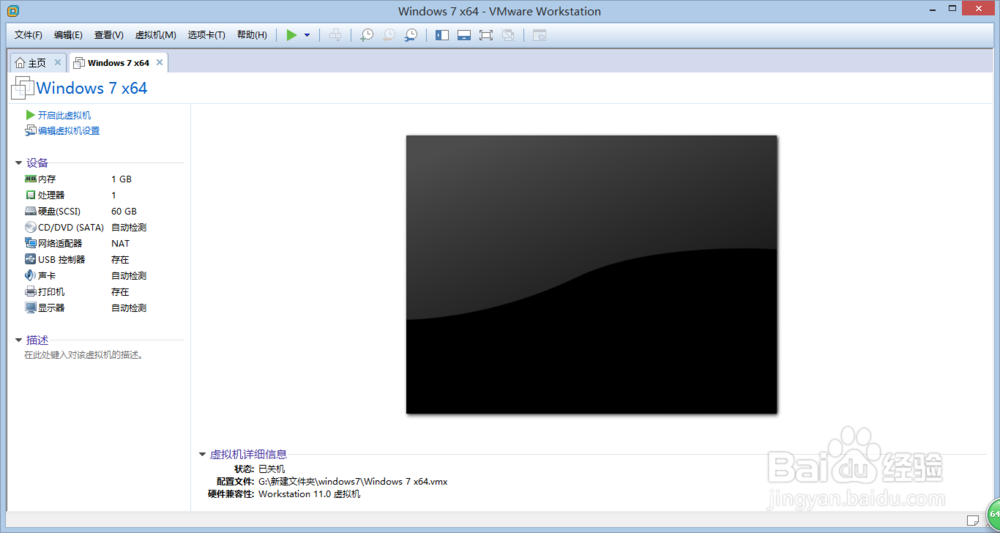Screen dimensions: 1000x533
Task: Click the hard disk icon beside 硬盘(SCSI)
Action: [30, 211]
